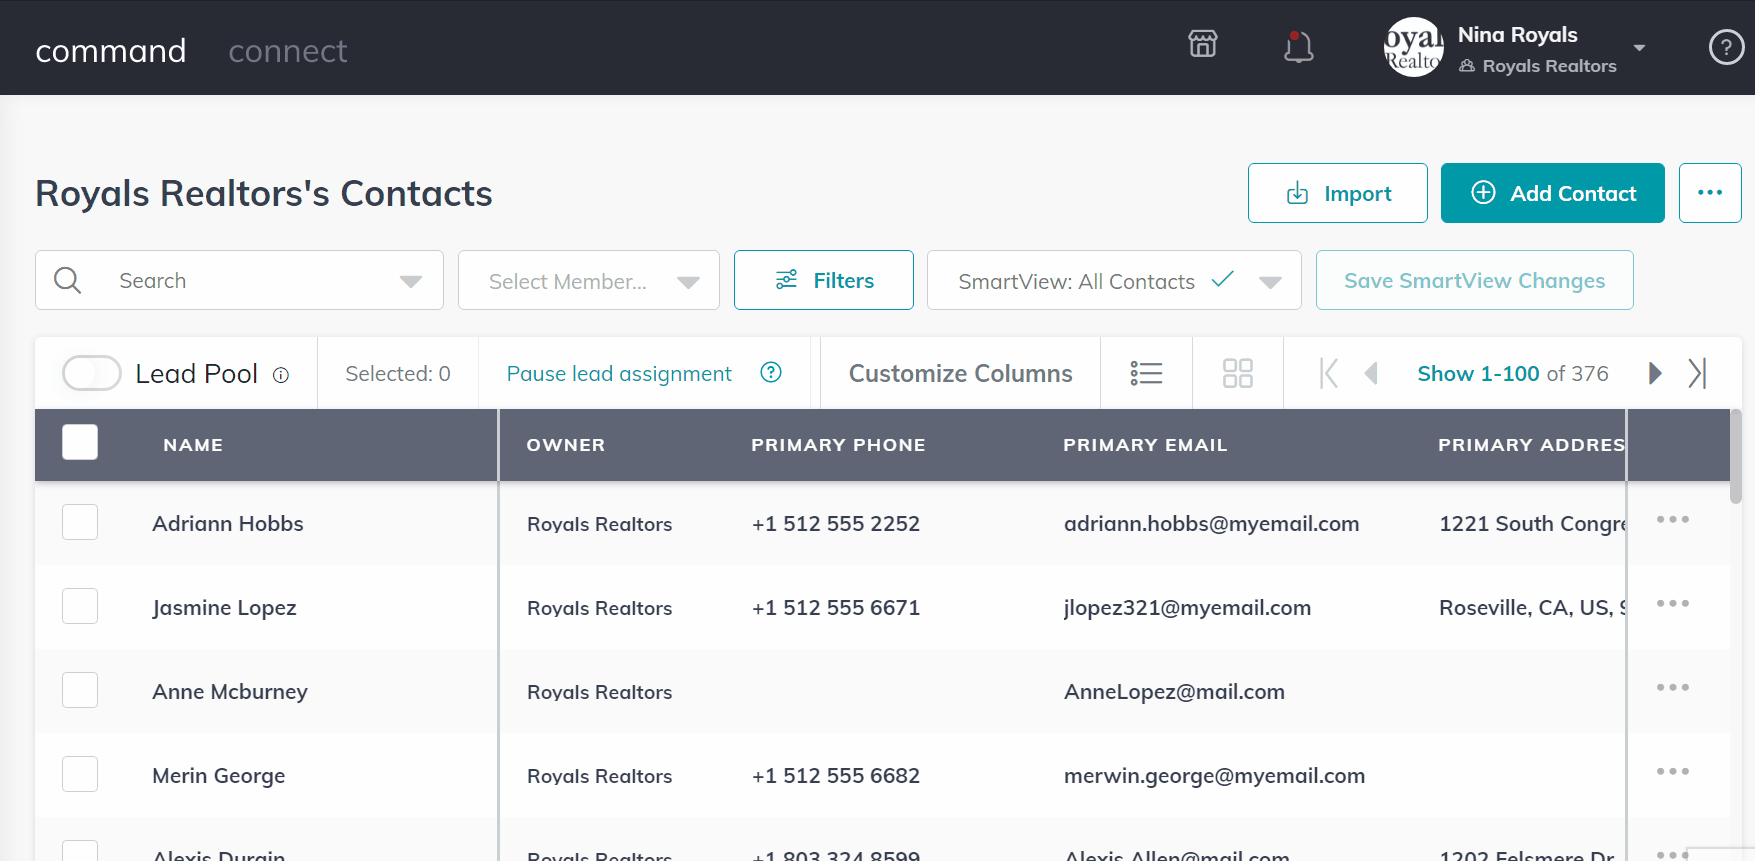Image resolution: width=1755 pixels, height=861 pixels.
Task: Sort by the OWNER column header
Action: [x=566, y=445]
